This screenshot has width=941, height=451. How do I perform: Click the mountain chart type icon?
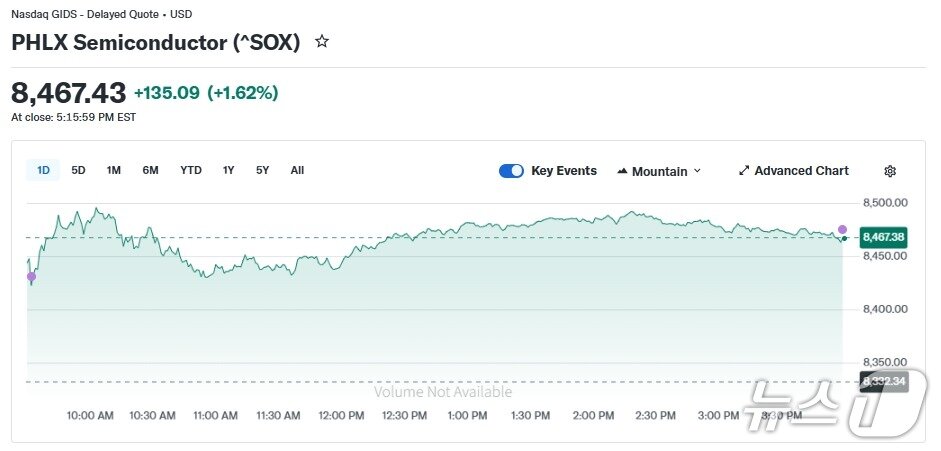pyautogui.click(x=622, y=171)
